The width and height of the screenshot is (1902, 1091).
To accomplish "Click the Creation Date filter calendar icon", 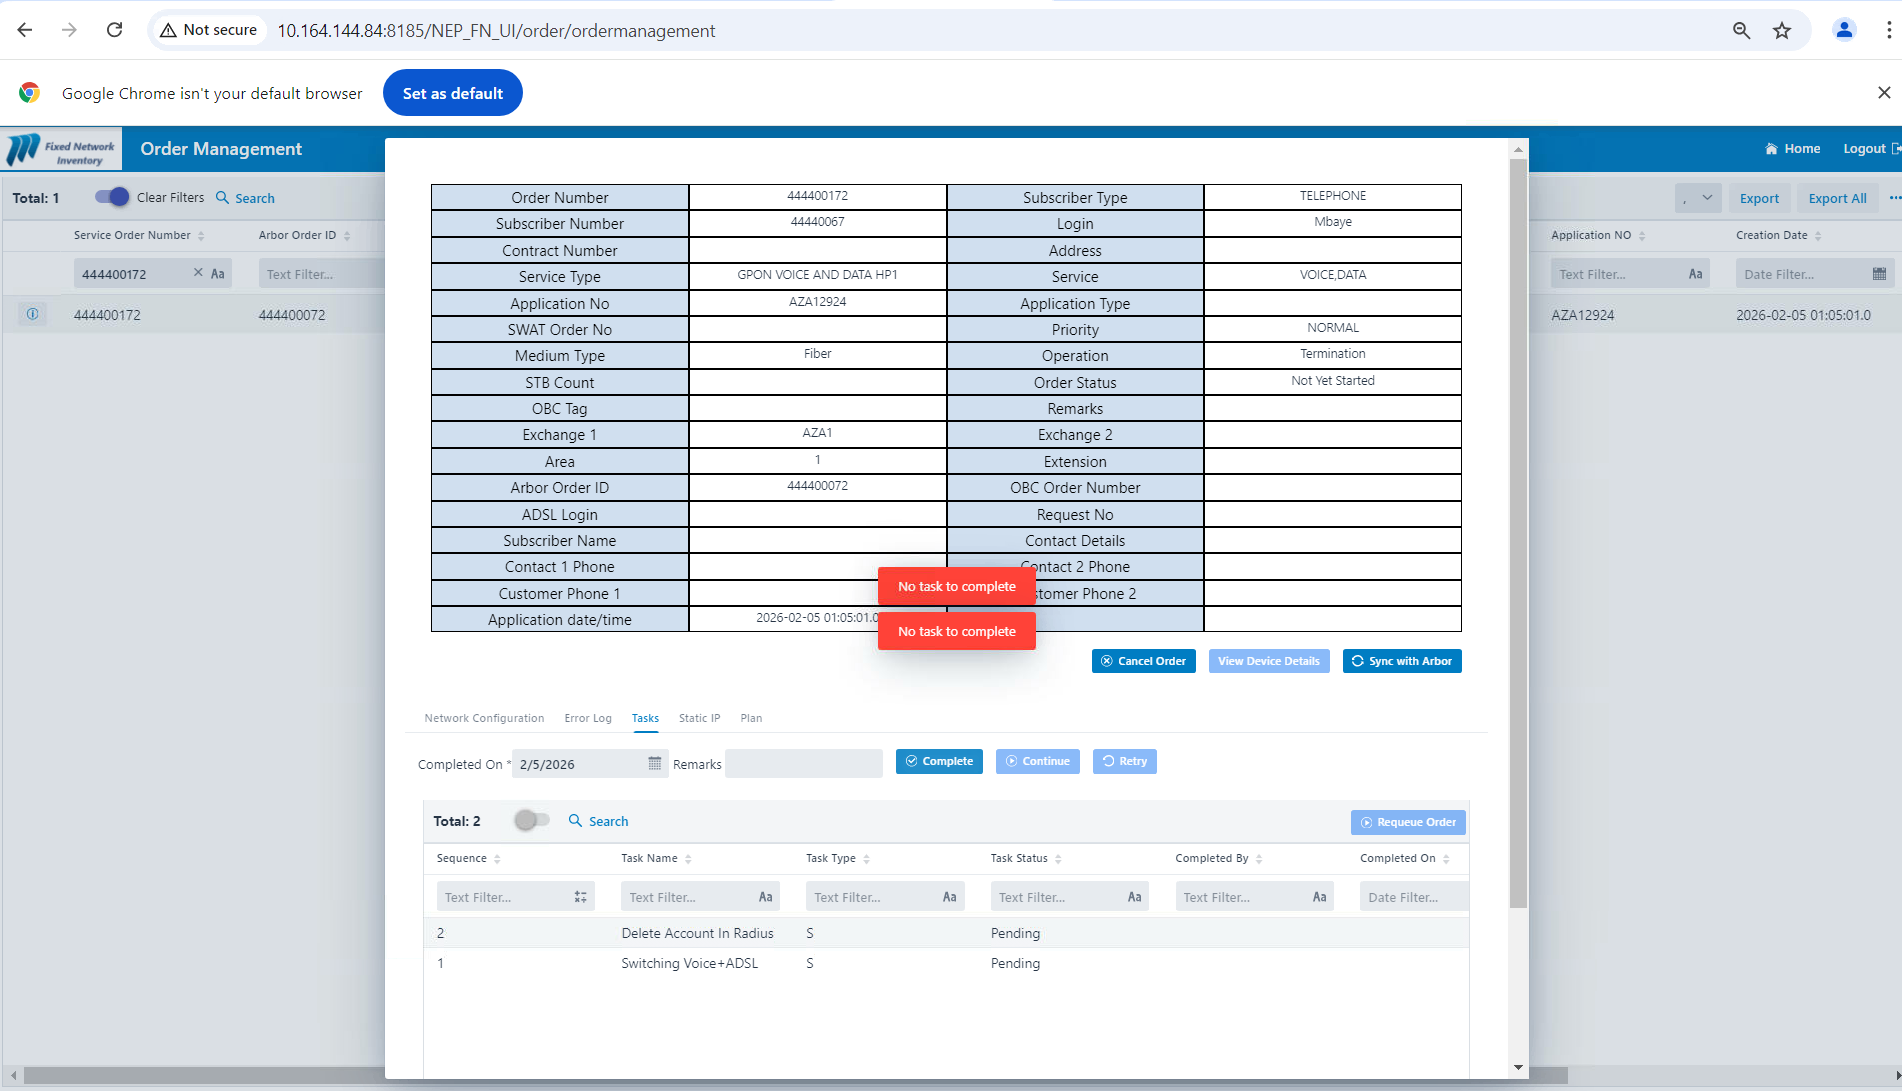I will (1878, 274).
